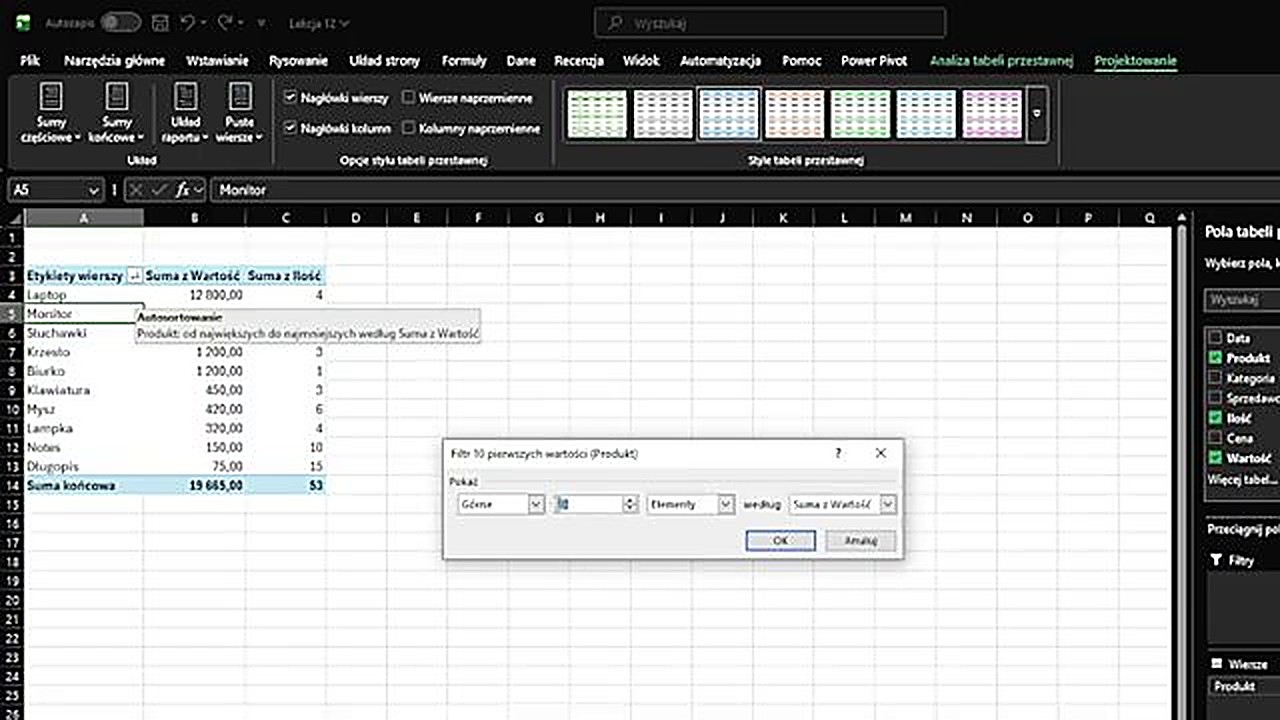Select the light blue pivot table style
1280x720 pixels.
click(x=729, y=113)
